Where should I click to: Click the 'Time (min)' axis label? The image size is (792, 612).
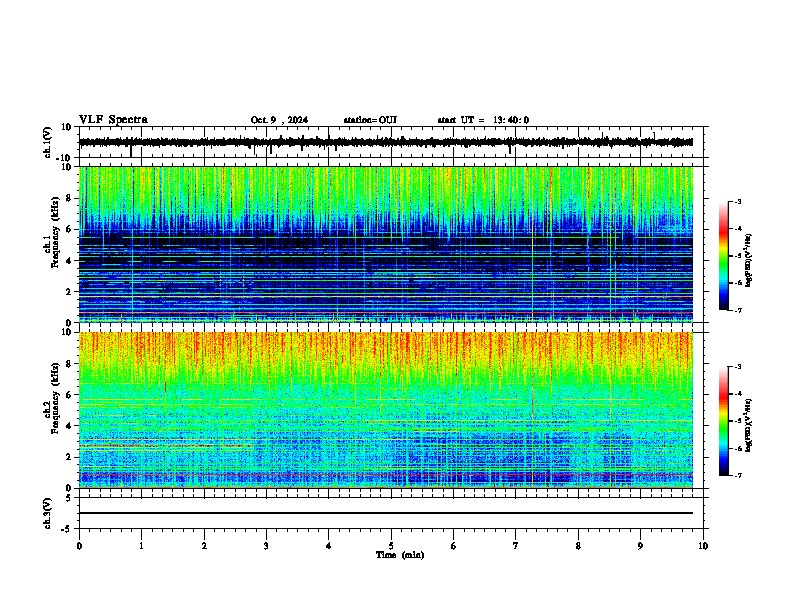[400, 555]
